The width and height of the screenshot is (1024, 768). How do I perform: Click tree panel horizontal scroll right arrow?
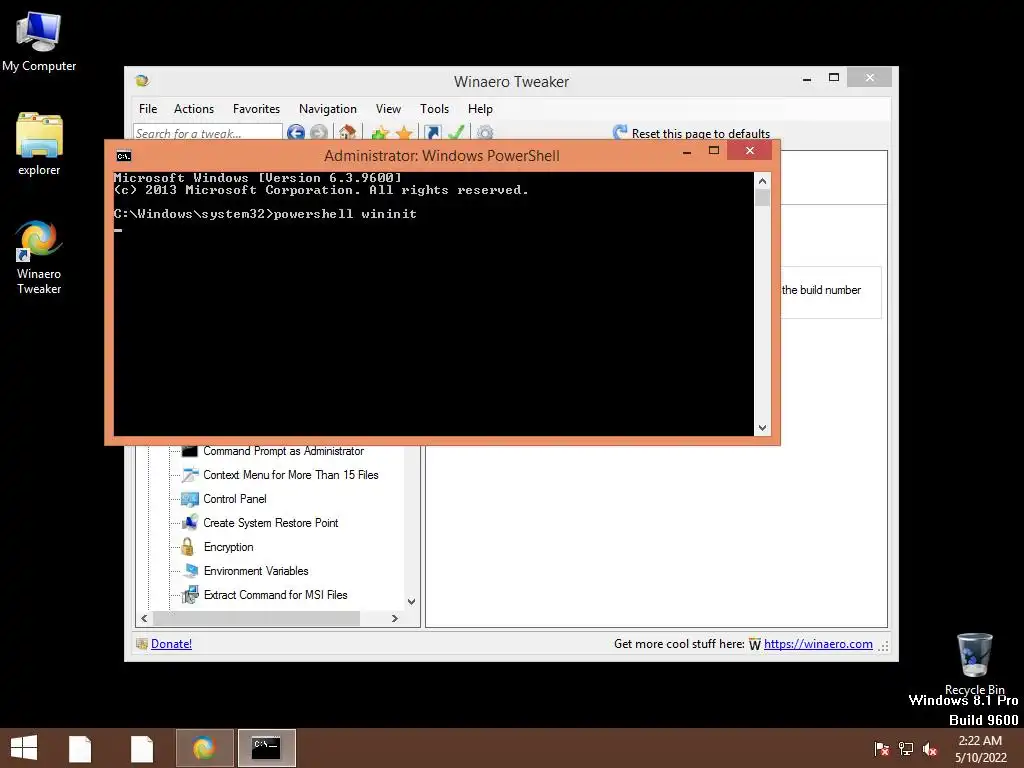[394, 618]
